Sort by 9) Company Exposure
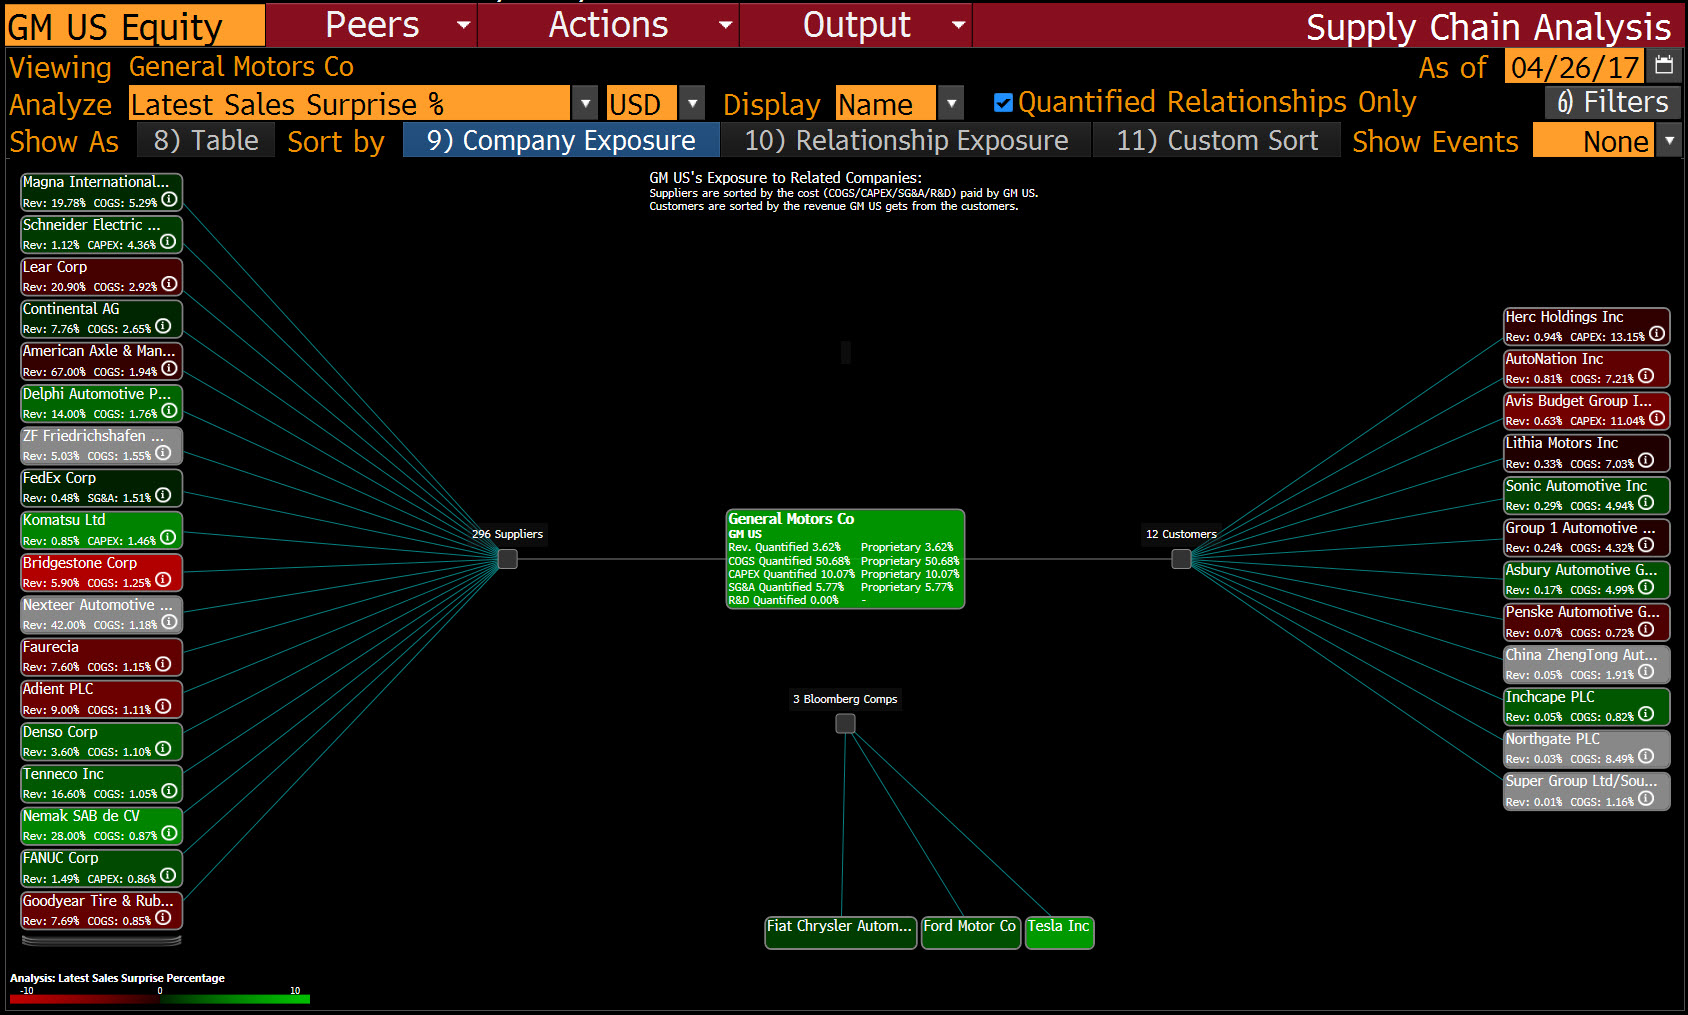 click(561, 141)
